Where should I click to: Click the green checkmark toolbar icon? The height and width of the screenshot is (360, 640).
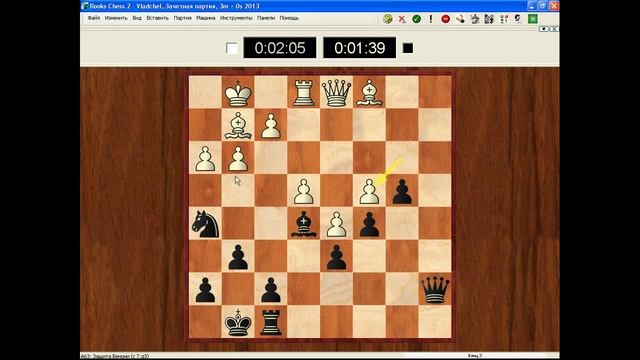(x=416, y=19)
